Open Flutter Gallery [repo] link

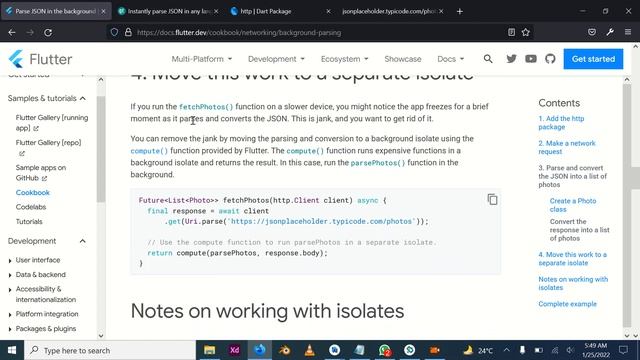[x=48, y=147]
